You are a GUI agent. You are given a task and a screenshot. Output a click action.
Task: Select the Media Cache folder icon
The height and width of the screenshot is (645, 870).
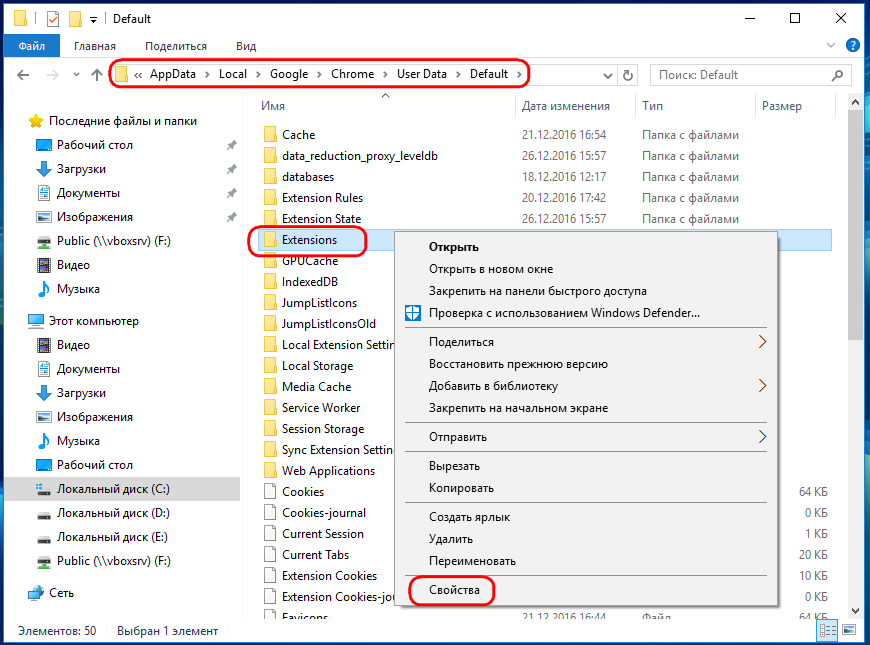click(270, 387)
